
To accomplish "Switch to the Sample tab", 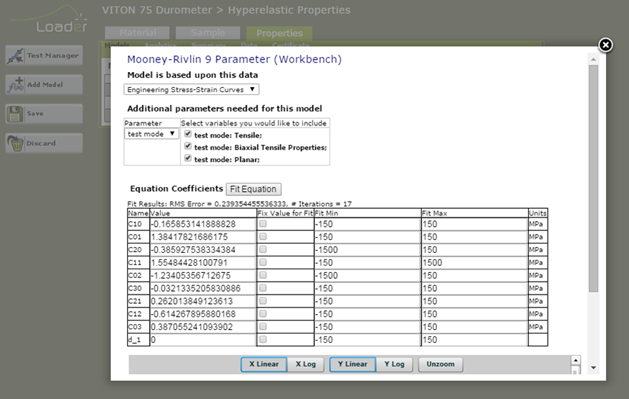I will tap(208, 32).
